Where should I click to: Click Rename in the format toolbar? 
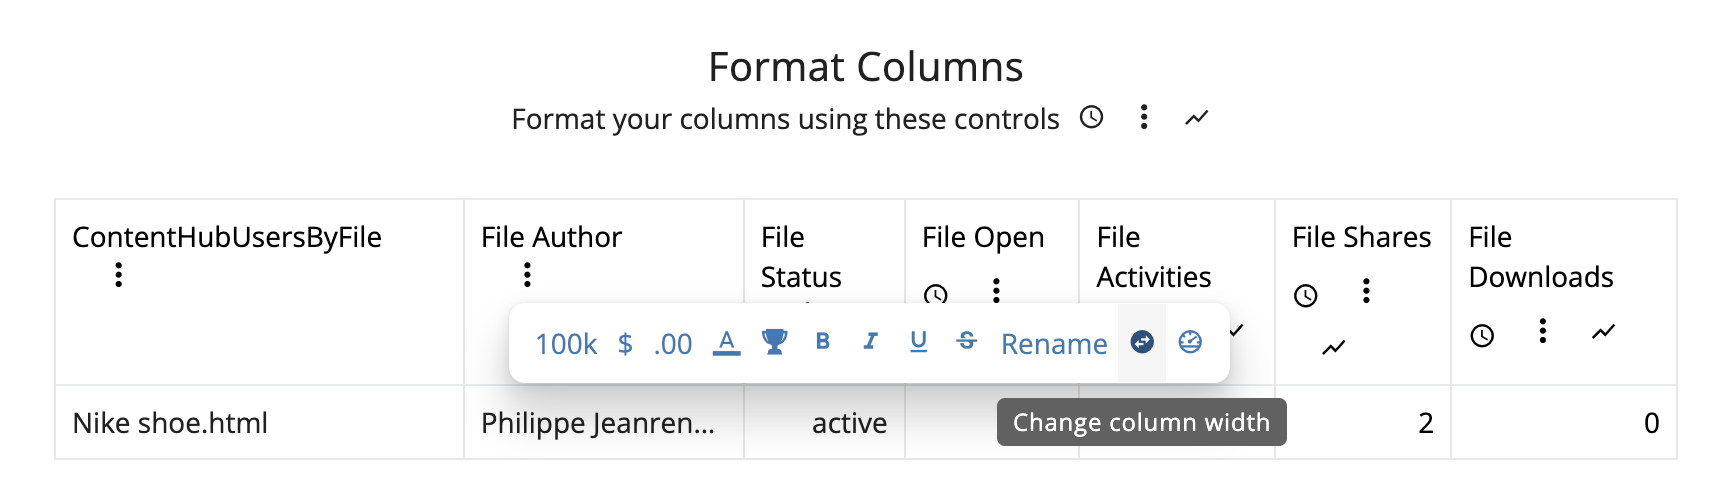[x=1054, y=344]
